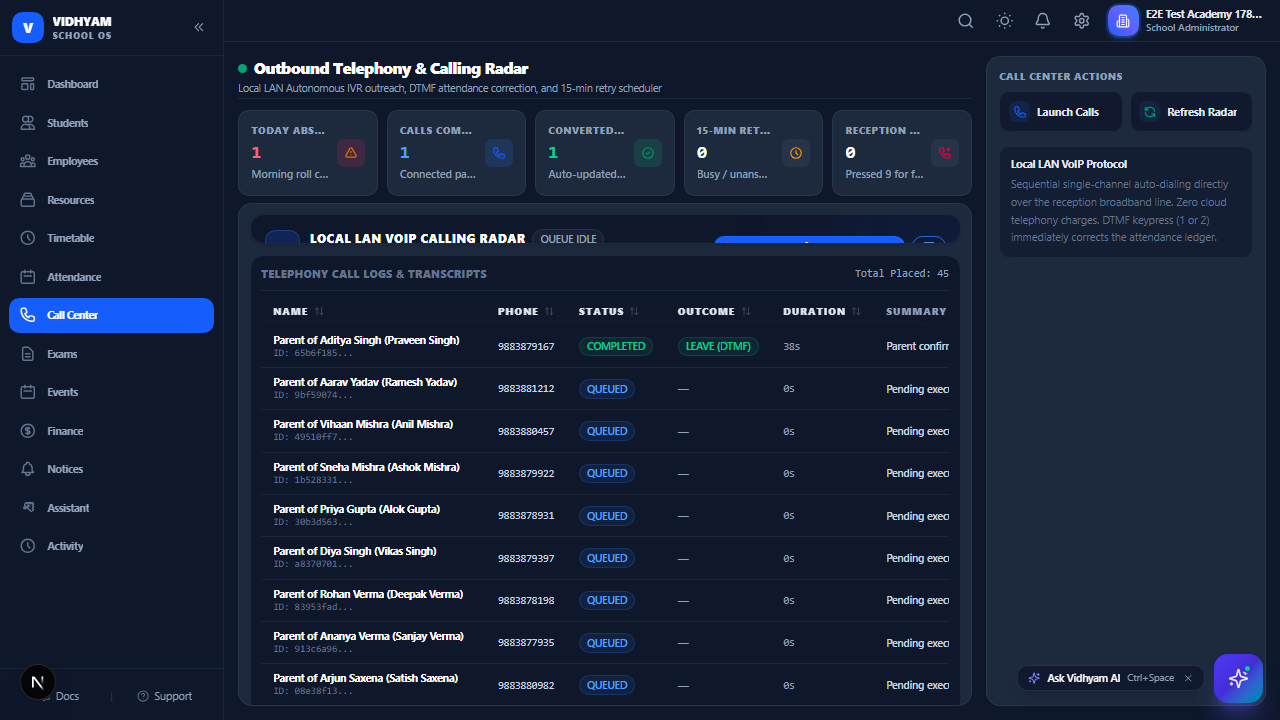1280x720 pixels.
Task: Open the Students section
Action: [x=111, y=123]
